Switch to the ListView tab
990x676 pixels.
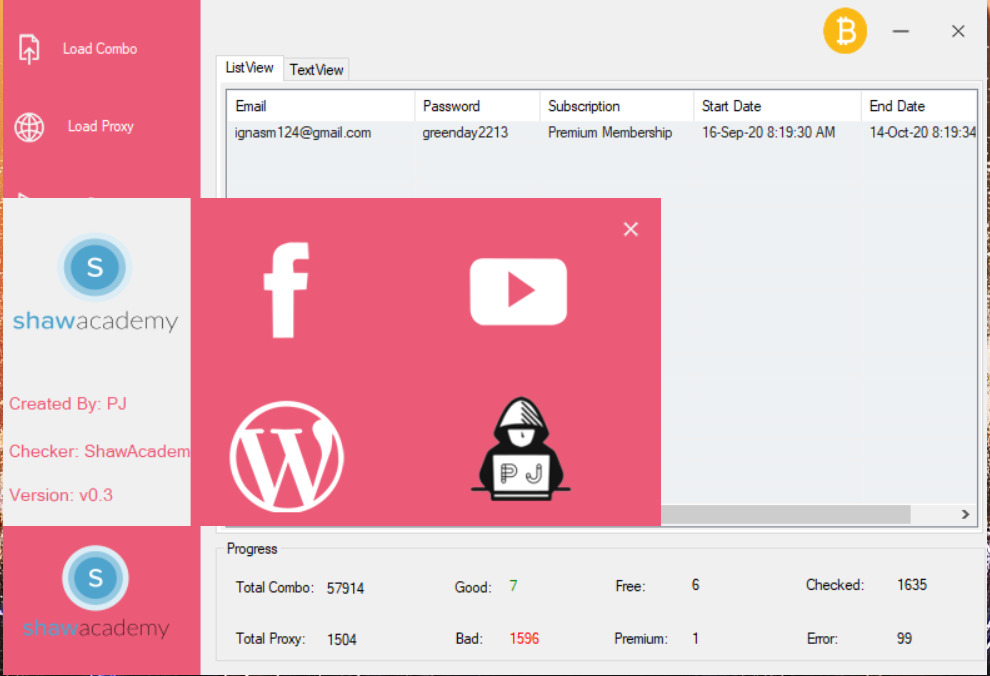(249, 68)
